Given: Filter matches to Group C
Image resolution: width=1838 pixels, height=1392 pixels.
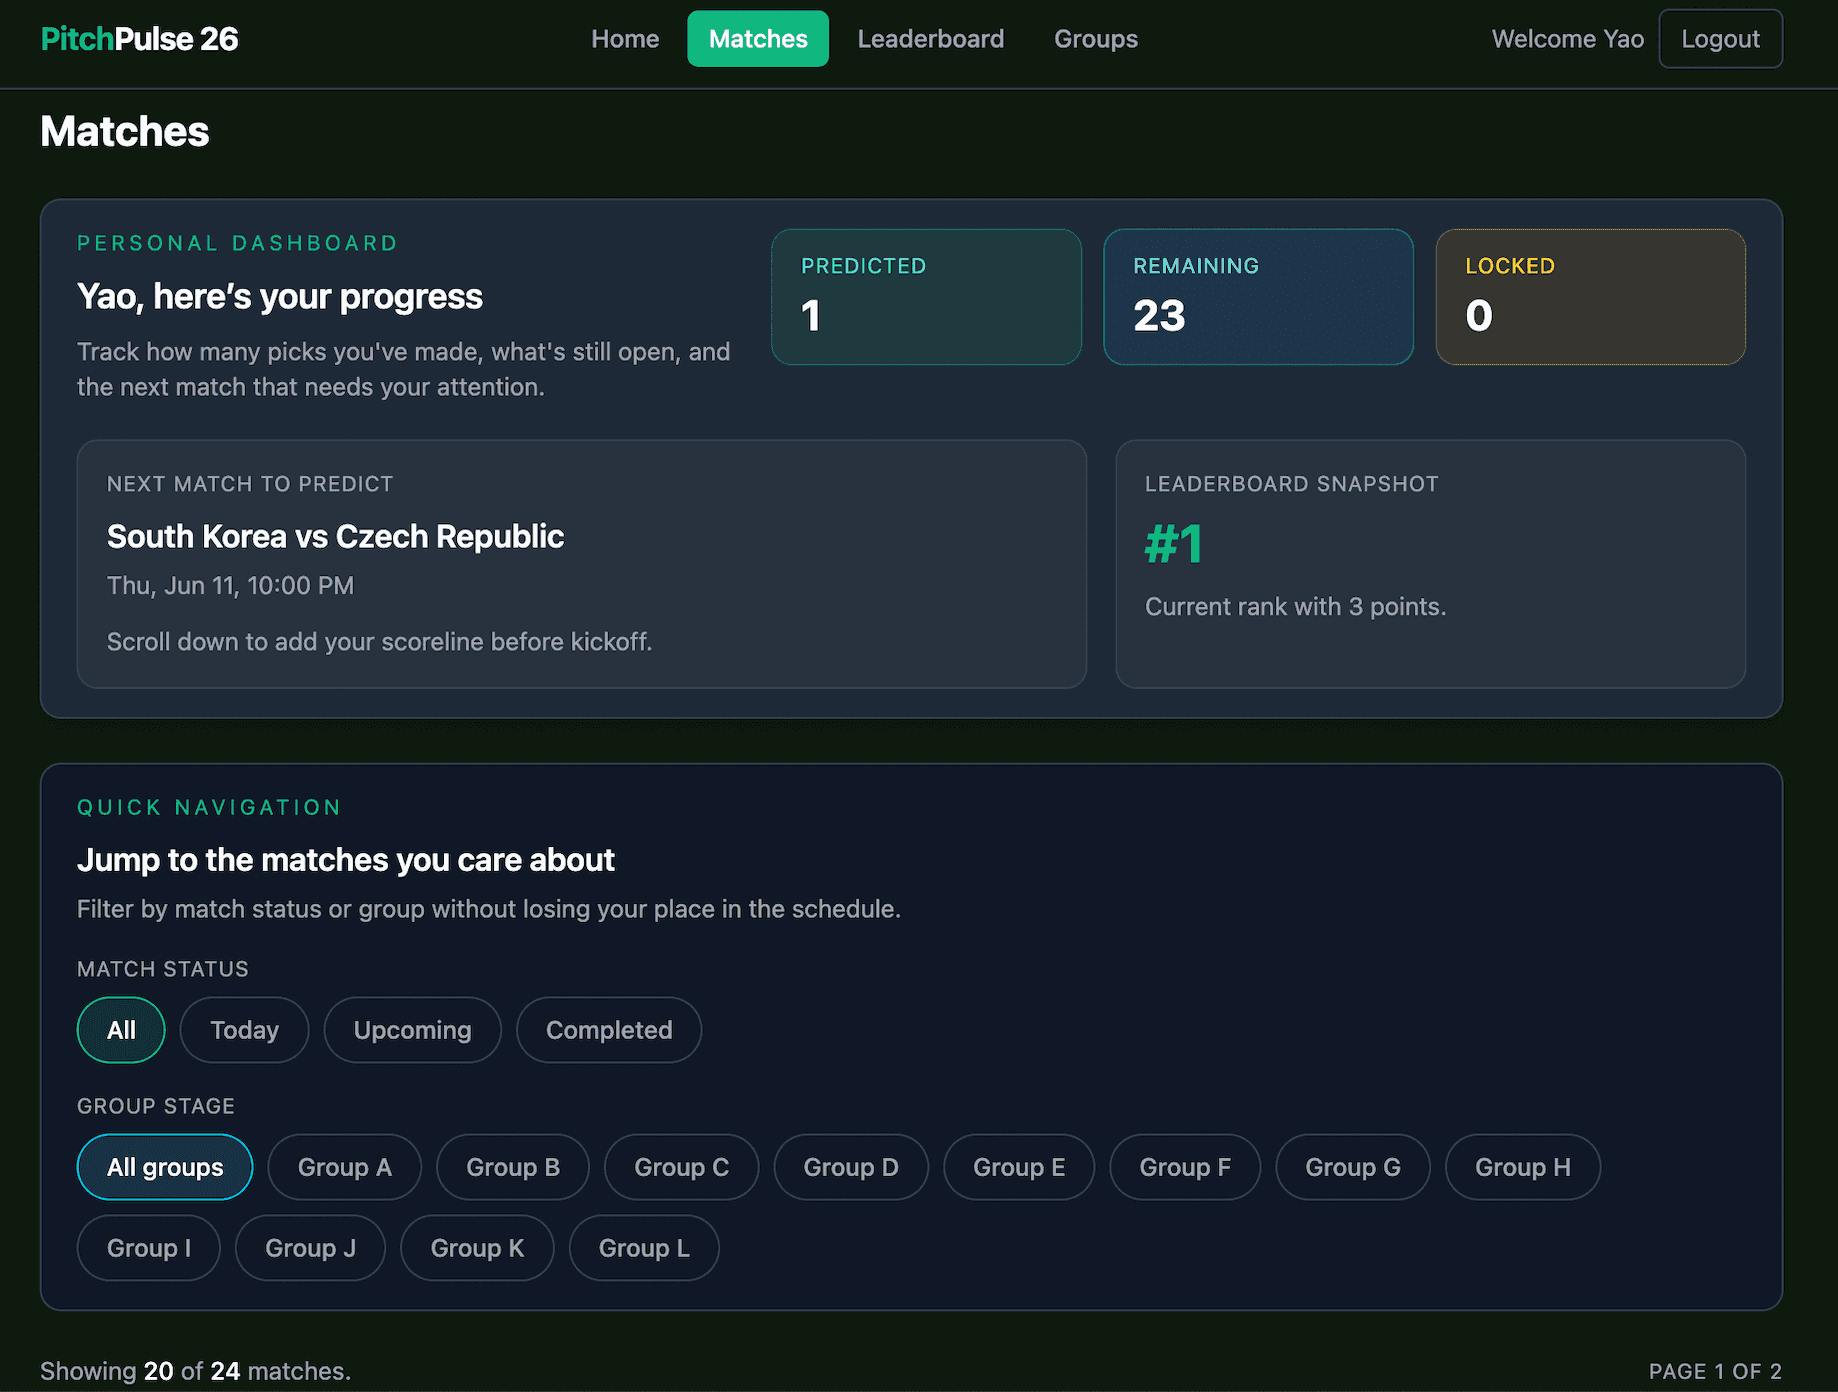Looking at the screenshot, I should click(681, 1167).
